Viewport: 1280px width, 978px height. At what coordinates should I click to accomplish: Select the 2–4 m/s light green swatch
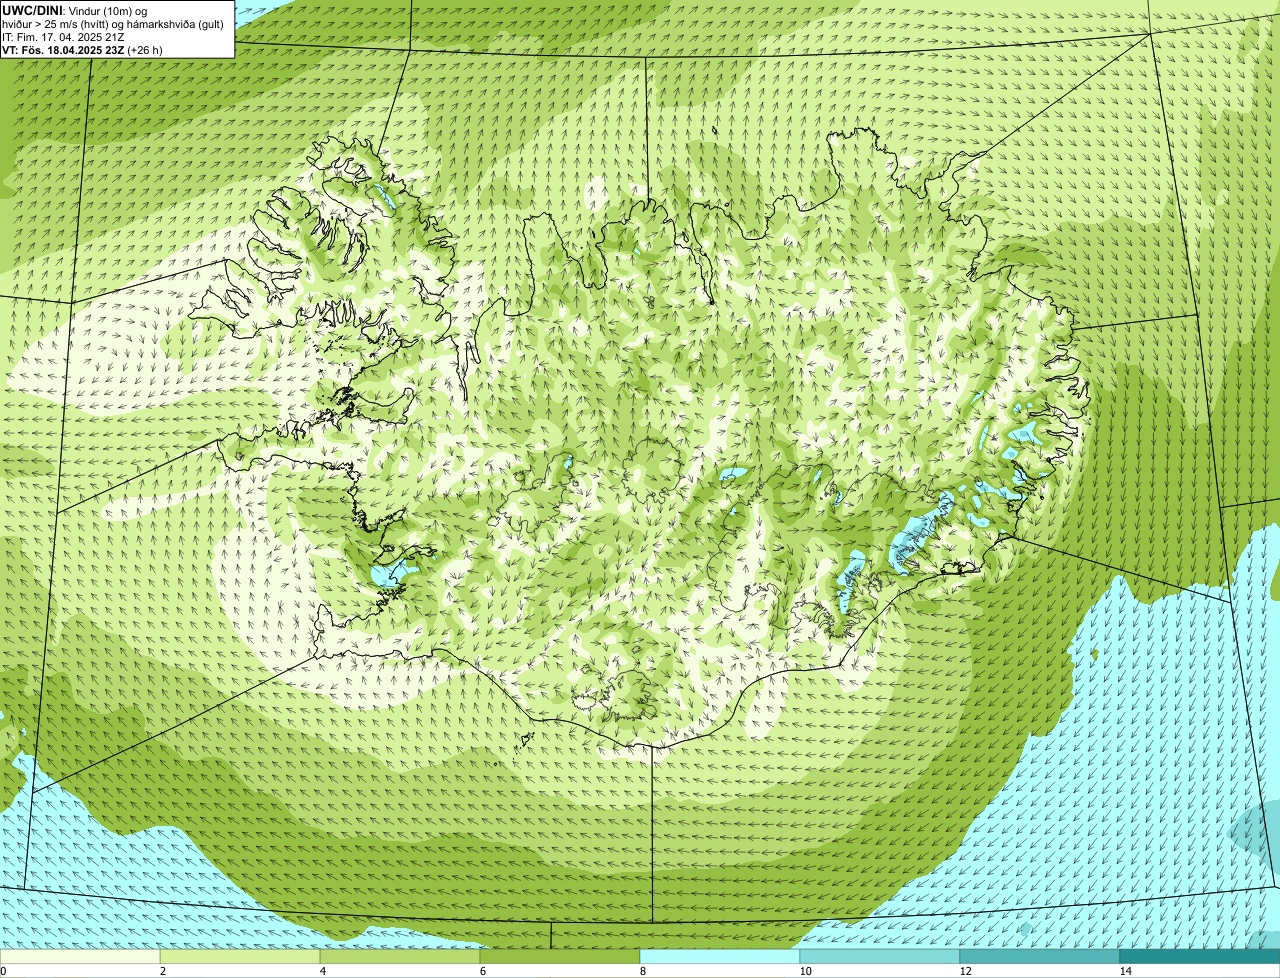[240, 956]
